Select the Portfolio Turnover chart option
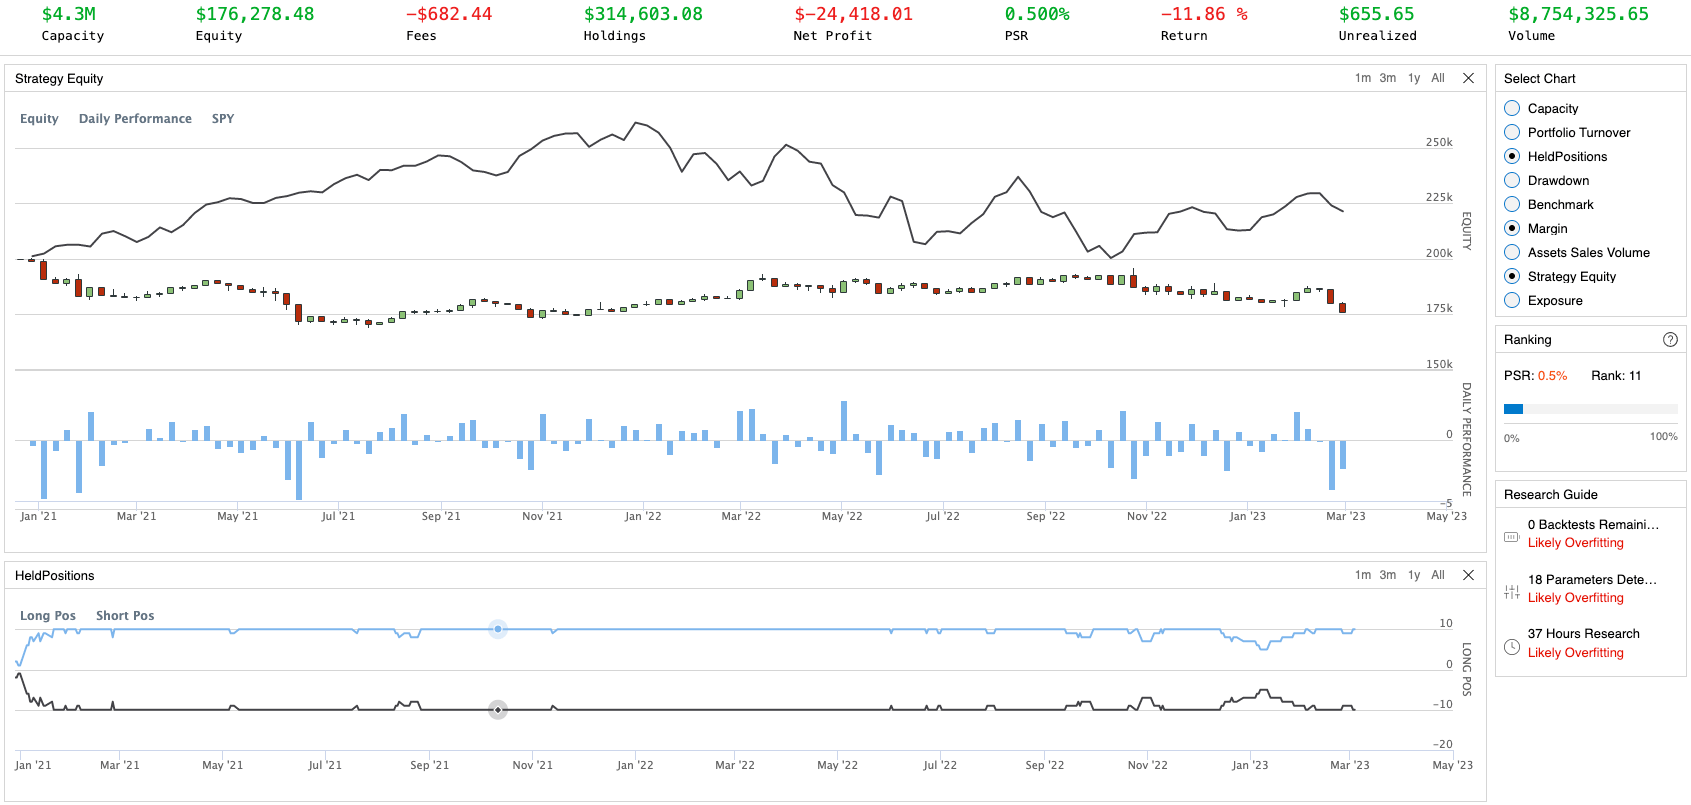The image size is (1691, 805). point(1512,132)
